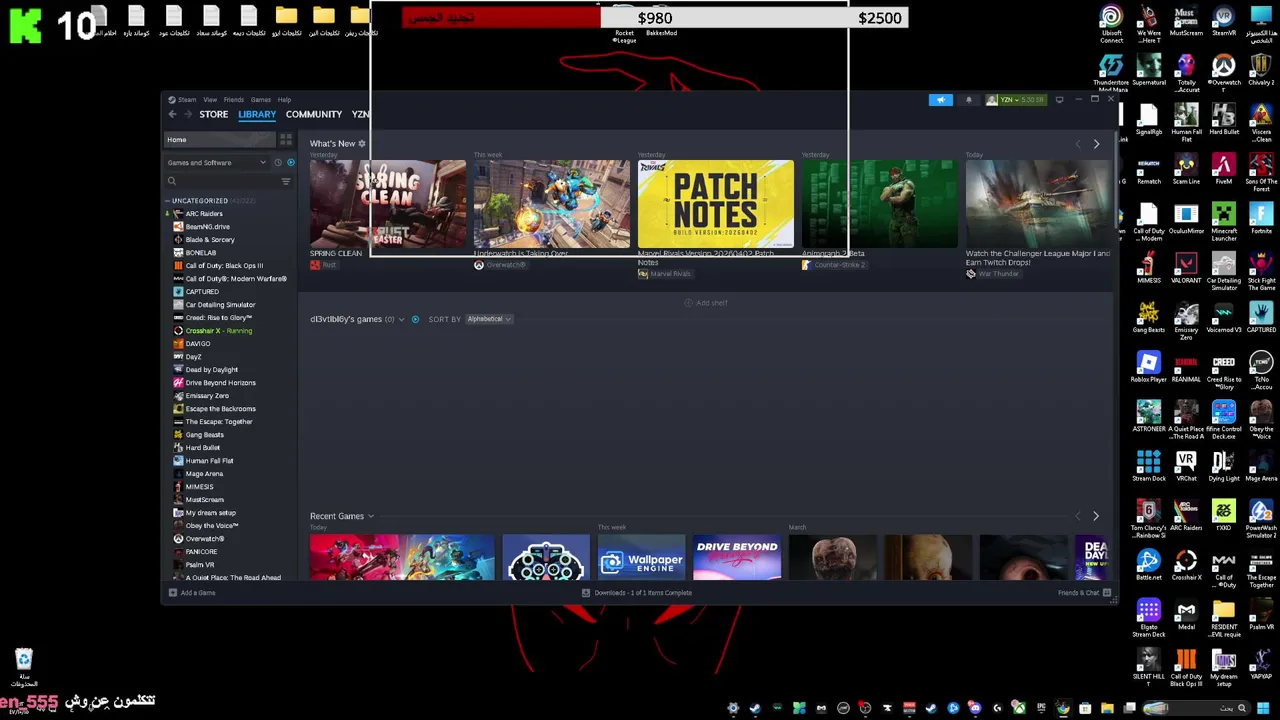Image resolution: width=1280 pixels, height=720 pixels.
Task: Select Crosshair X - Running entry
Action: (x=218, y=331)
